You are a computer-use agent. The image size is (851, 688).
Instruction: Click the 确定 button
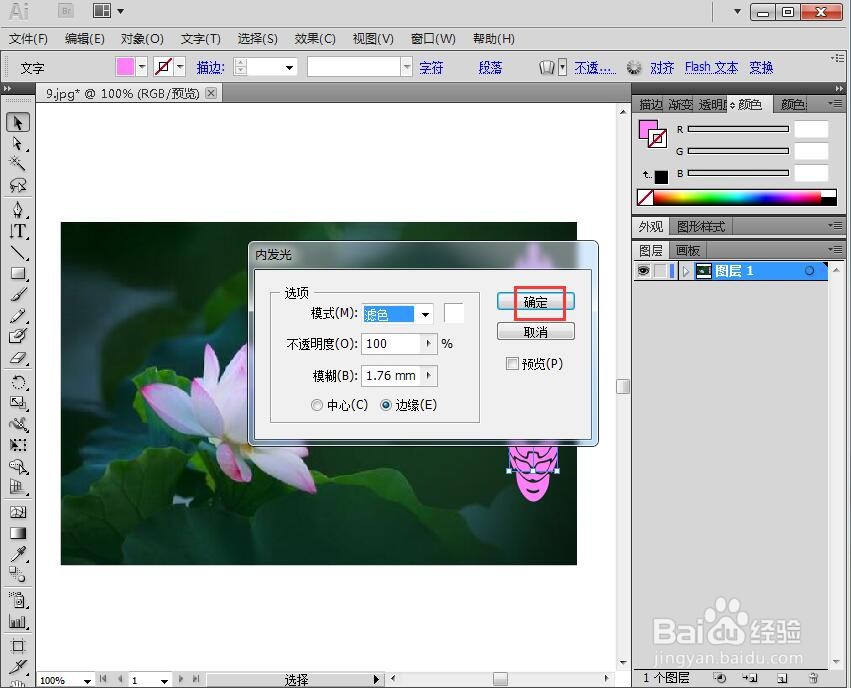coord(536,302)
